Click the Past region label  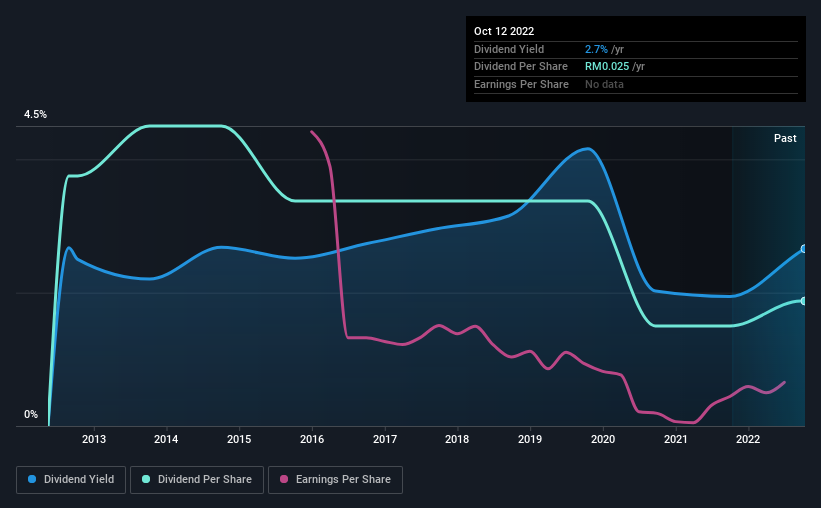(x=785, y=138)
